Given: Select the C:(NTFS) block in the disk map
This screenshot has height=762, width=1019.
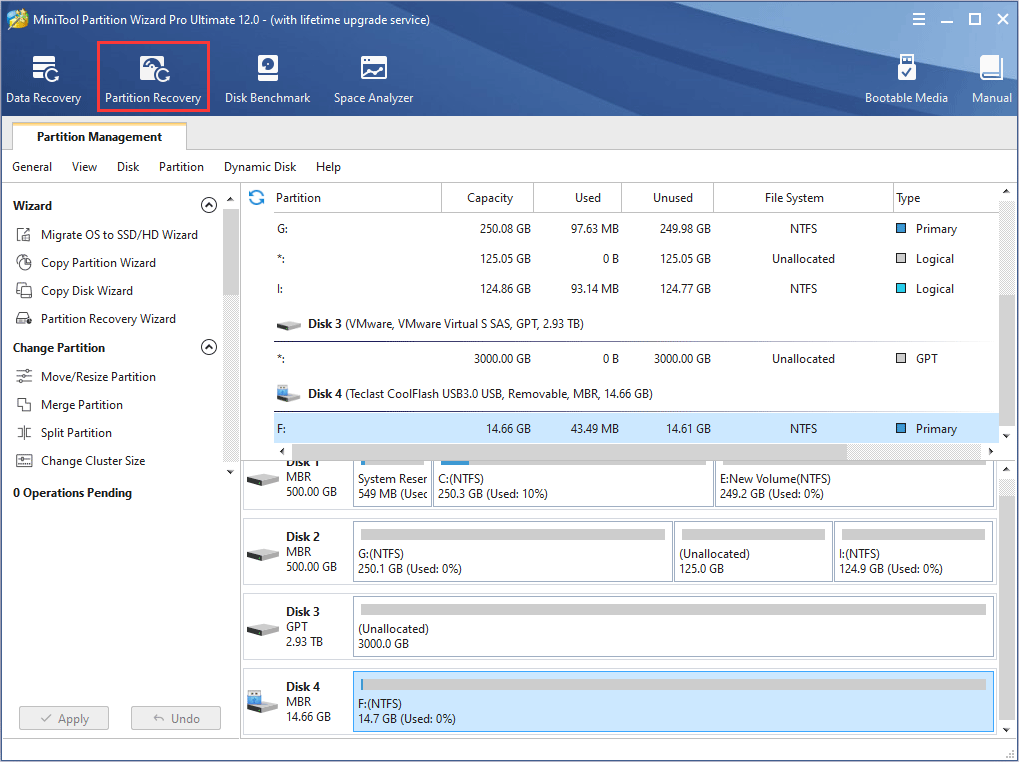Looking at the screenshot, I should point(573,484).
